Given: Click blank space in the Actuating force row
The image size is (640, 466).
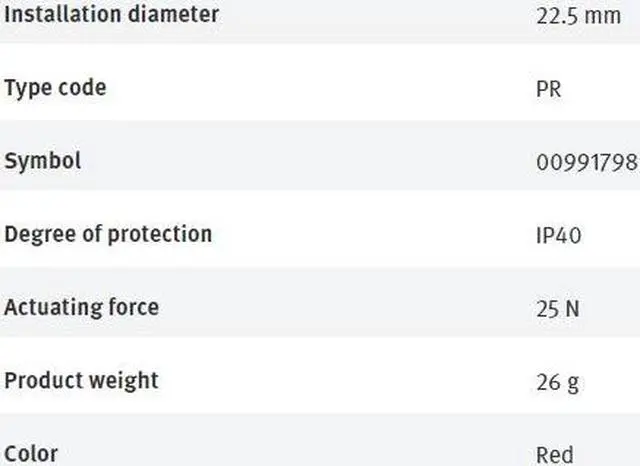Looking at the screenshot, I should tap(340, 308).
